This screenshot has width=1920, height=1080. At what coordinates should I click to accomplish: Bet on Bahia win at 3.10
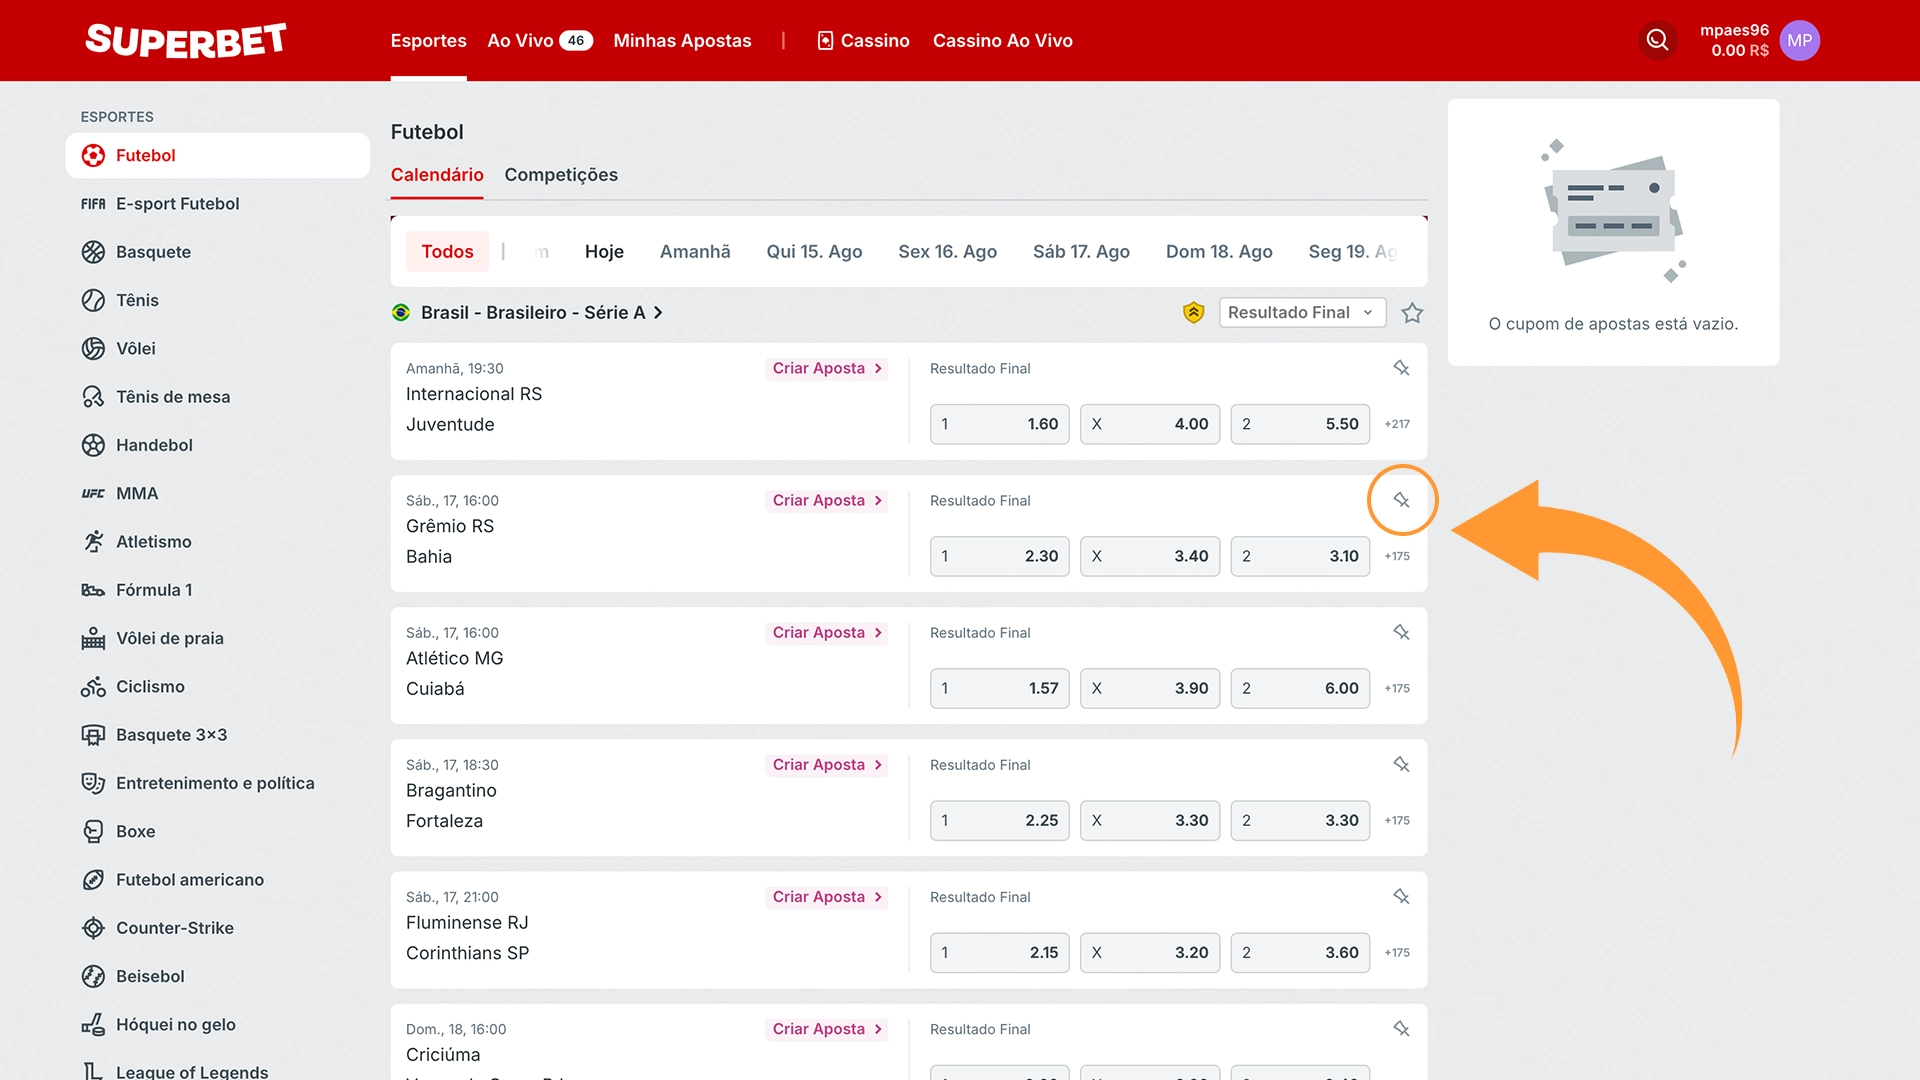1300,556
